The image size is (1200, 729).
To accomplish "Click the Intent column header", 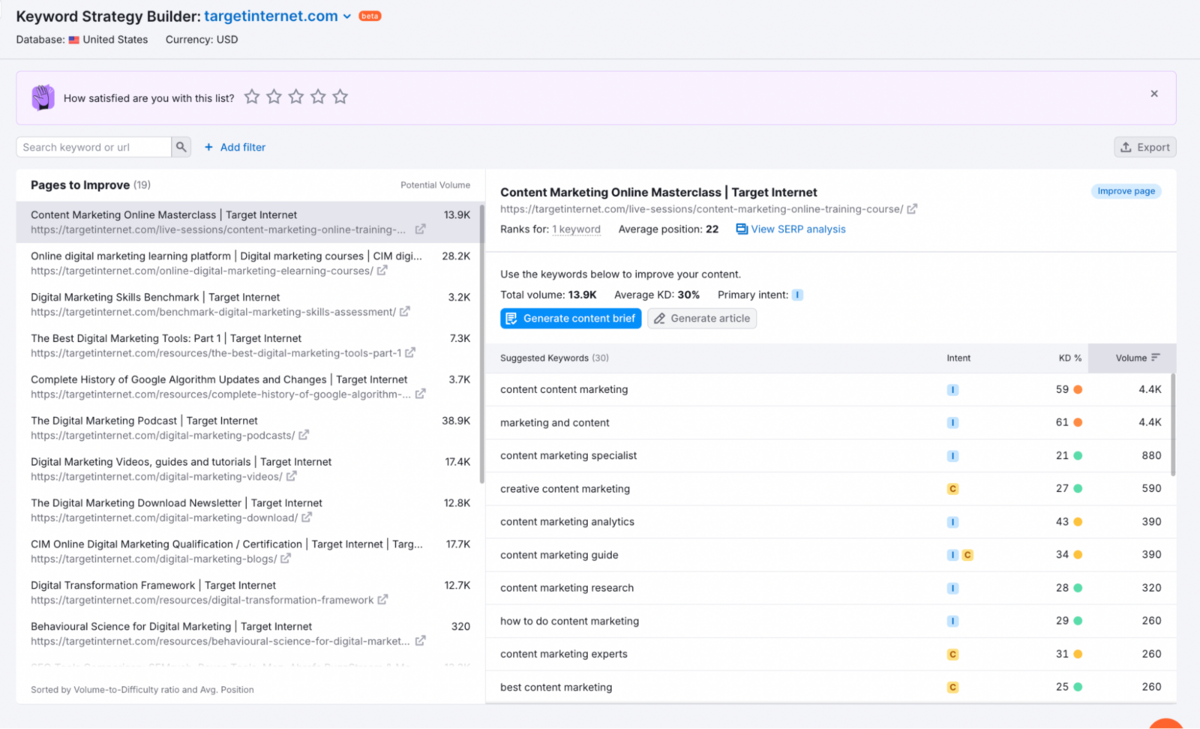I will pos(958,358).
